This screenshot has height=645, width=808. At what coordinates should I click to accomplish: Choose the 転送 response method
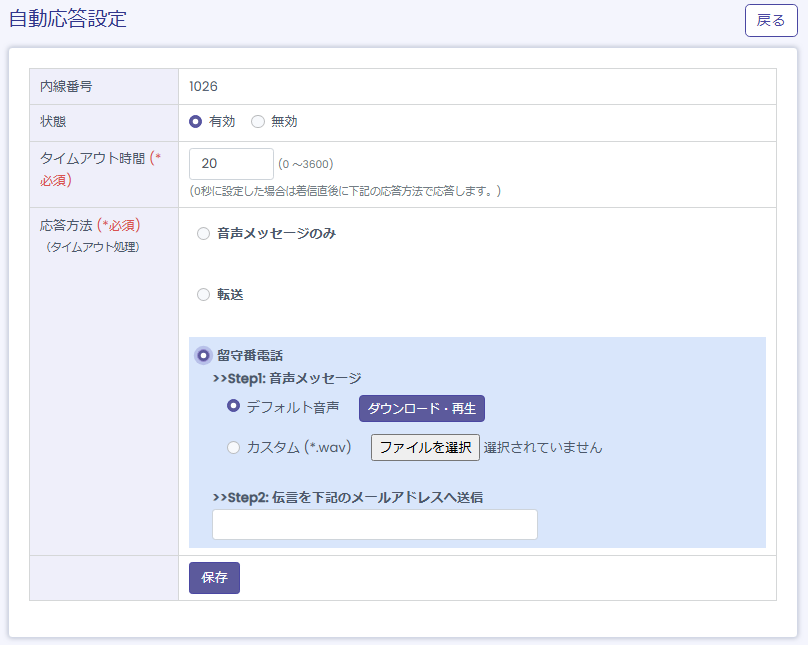coord(204,295)
